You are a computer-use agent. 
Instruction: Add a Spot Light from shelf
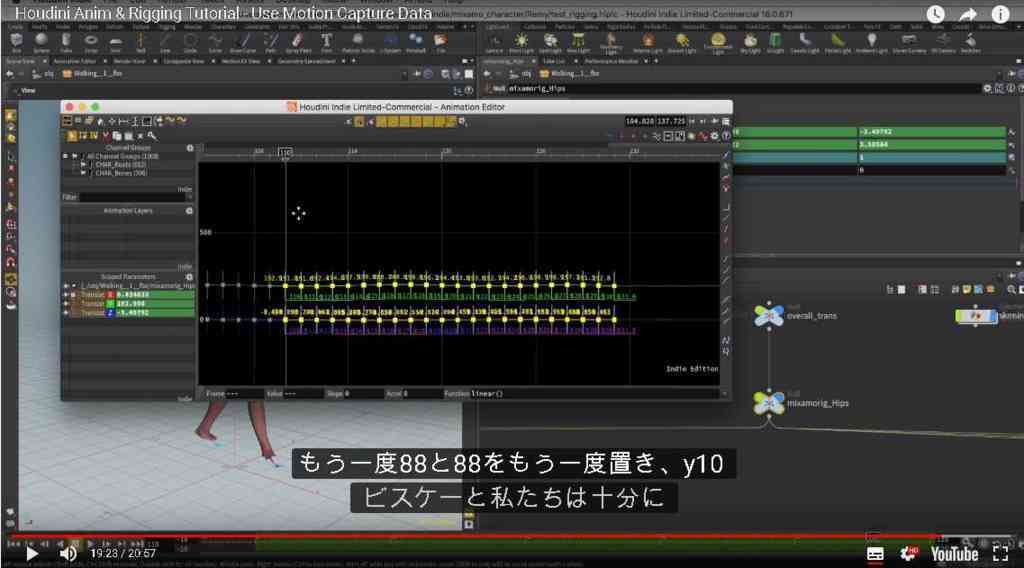(x=550, y=42)
